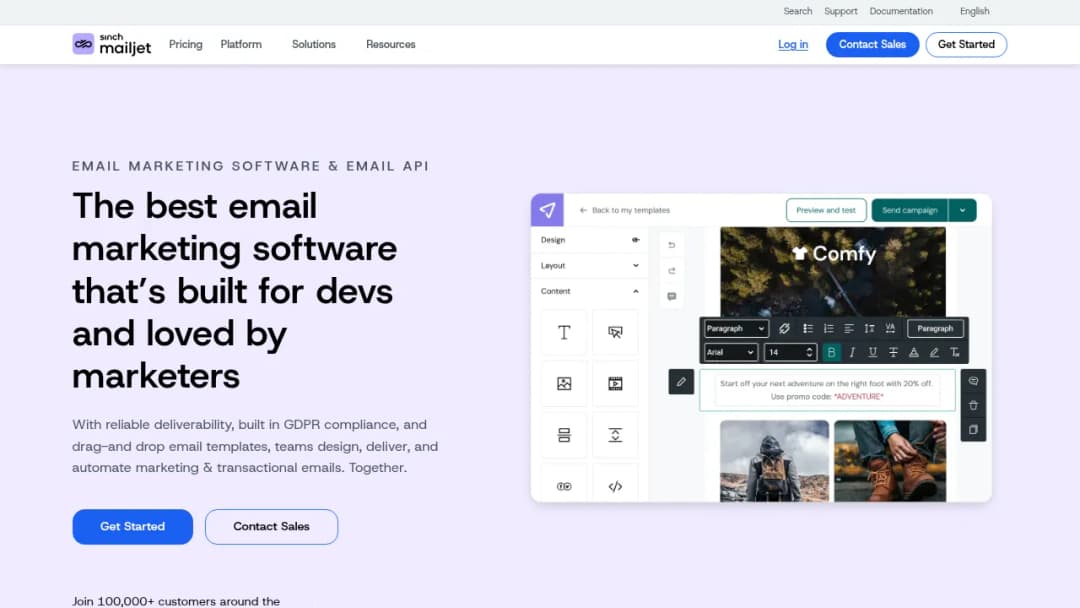Click Preview and test button
Screen dimensions: 1080x608
[826, 210]
